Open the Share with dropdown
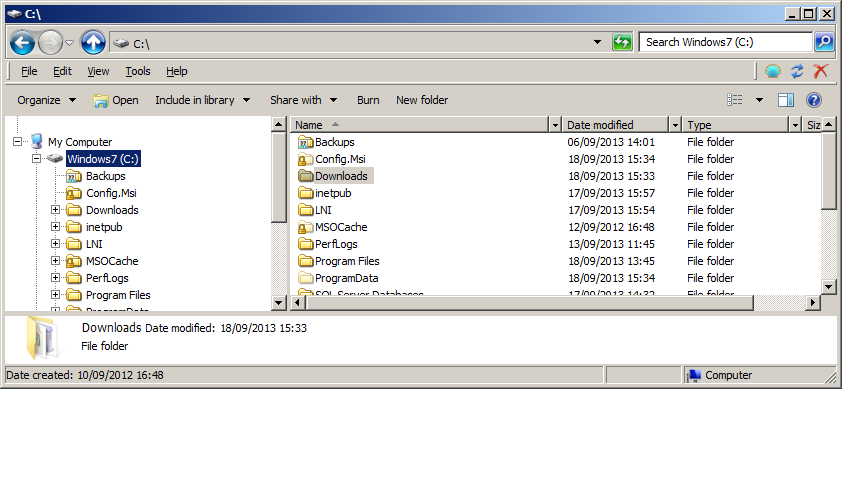This screenshot has height=480, width=842. pos(303,100)
